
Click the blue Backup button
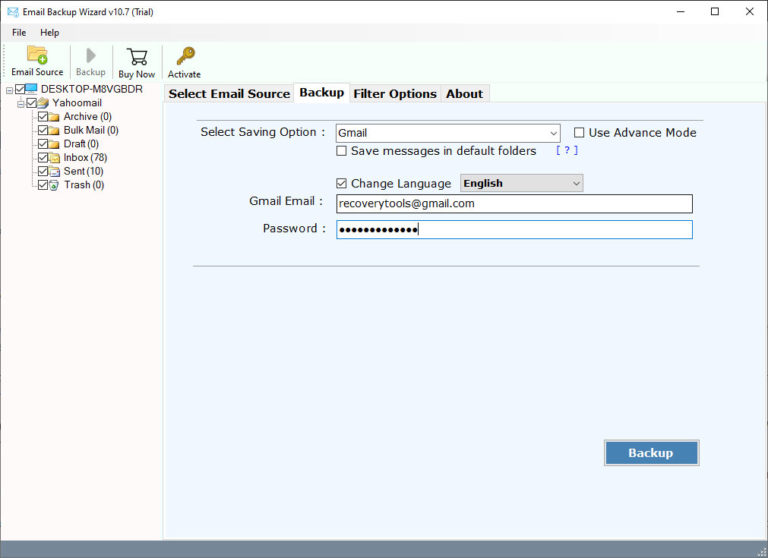[x=651, y=453]
